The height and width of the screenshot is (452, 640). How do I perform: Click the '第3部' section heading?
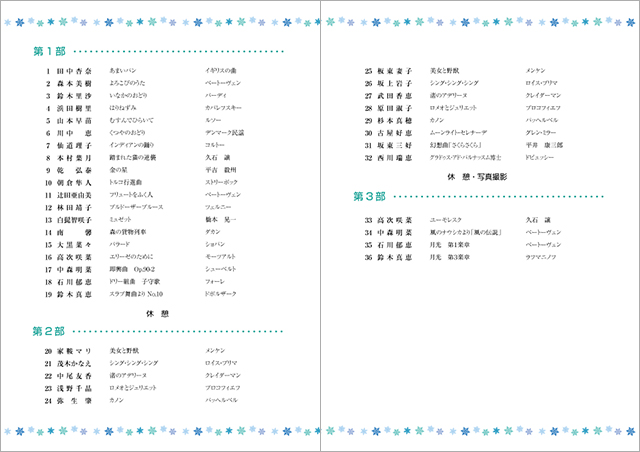(x=369, y=196)
